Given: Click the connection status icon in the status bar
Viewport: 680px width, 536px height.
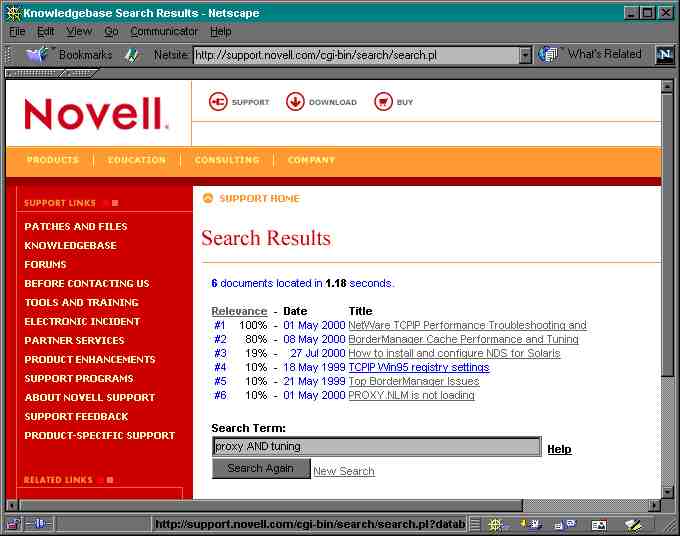Looking at the screenshot, I should tap(38, 525).
